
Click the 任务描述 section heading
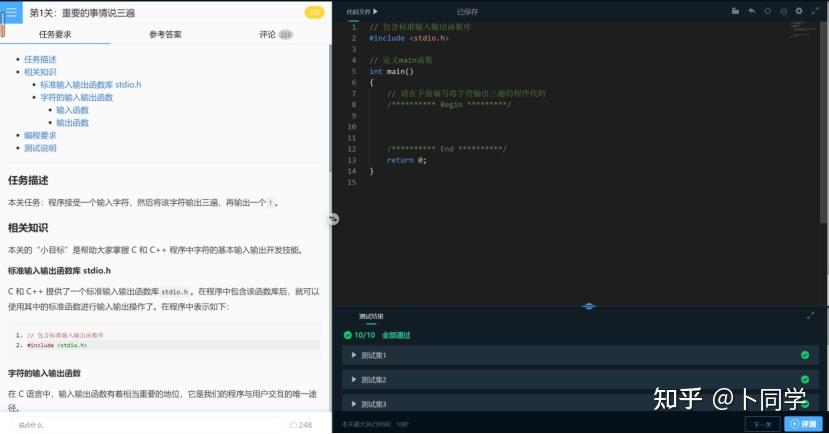(28, 180)
